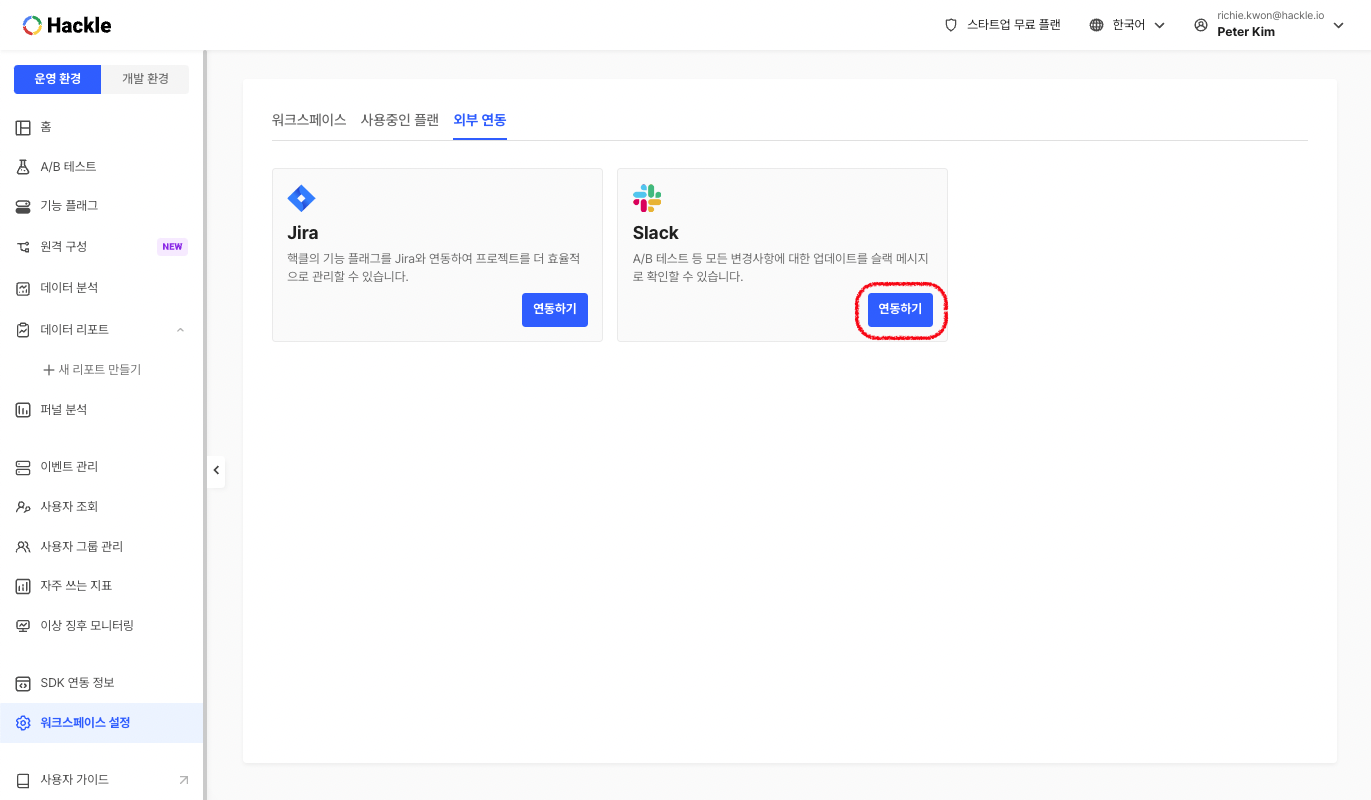Viewport: 1371px width, 800px height.
Task: Click the 워크스페이스 설정 gear icon
Action: point(23,723)
